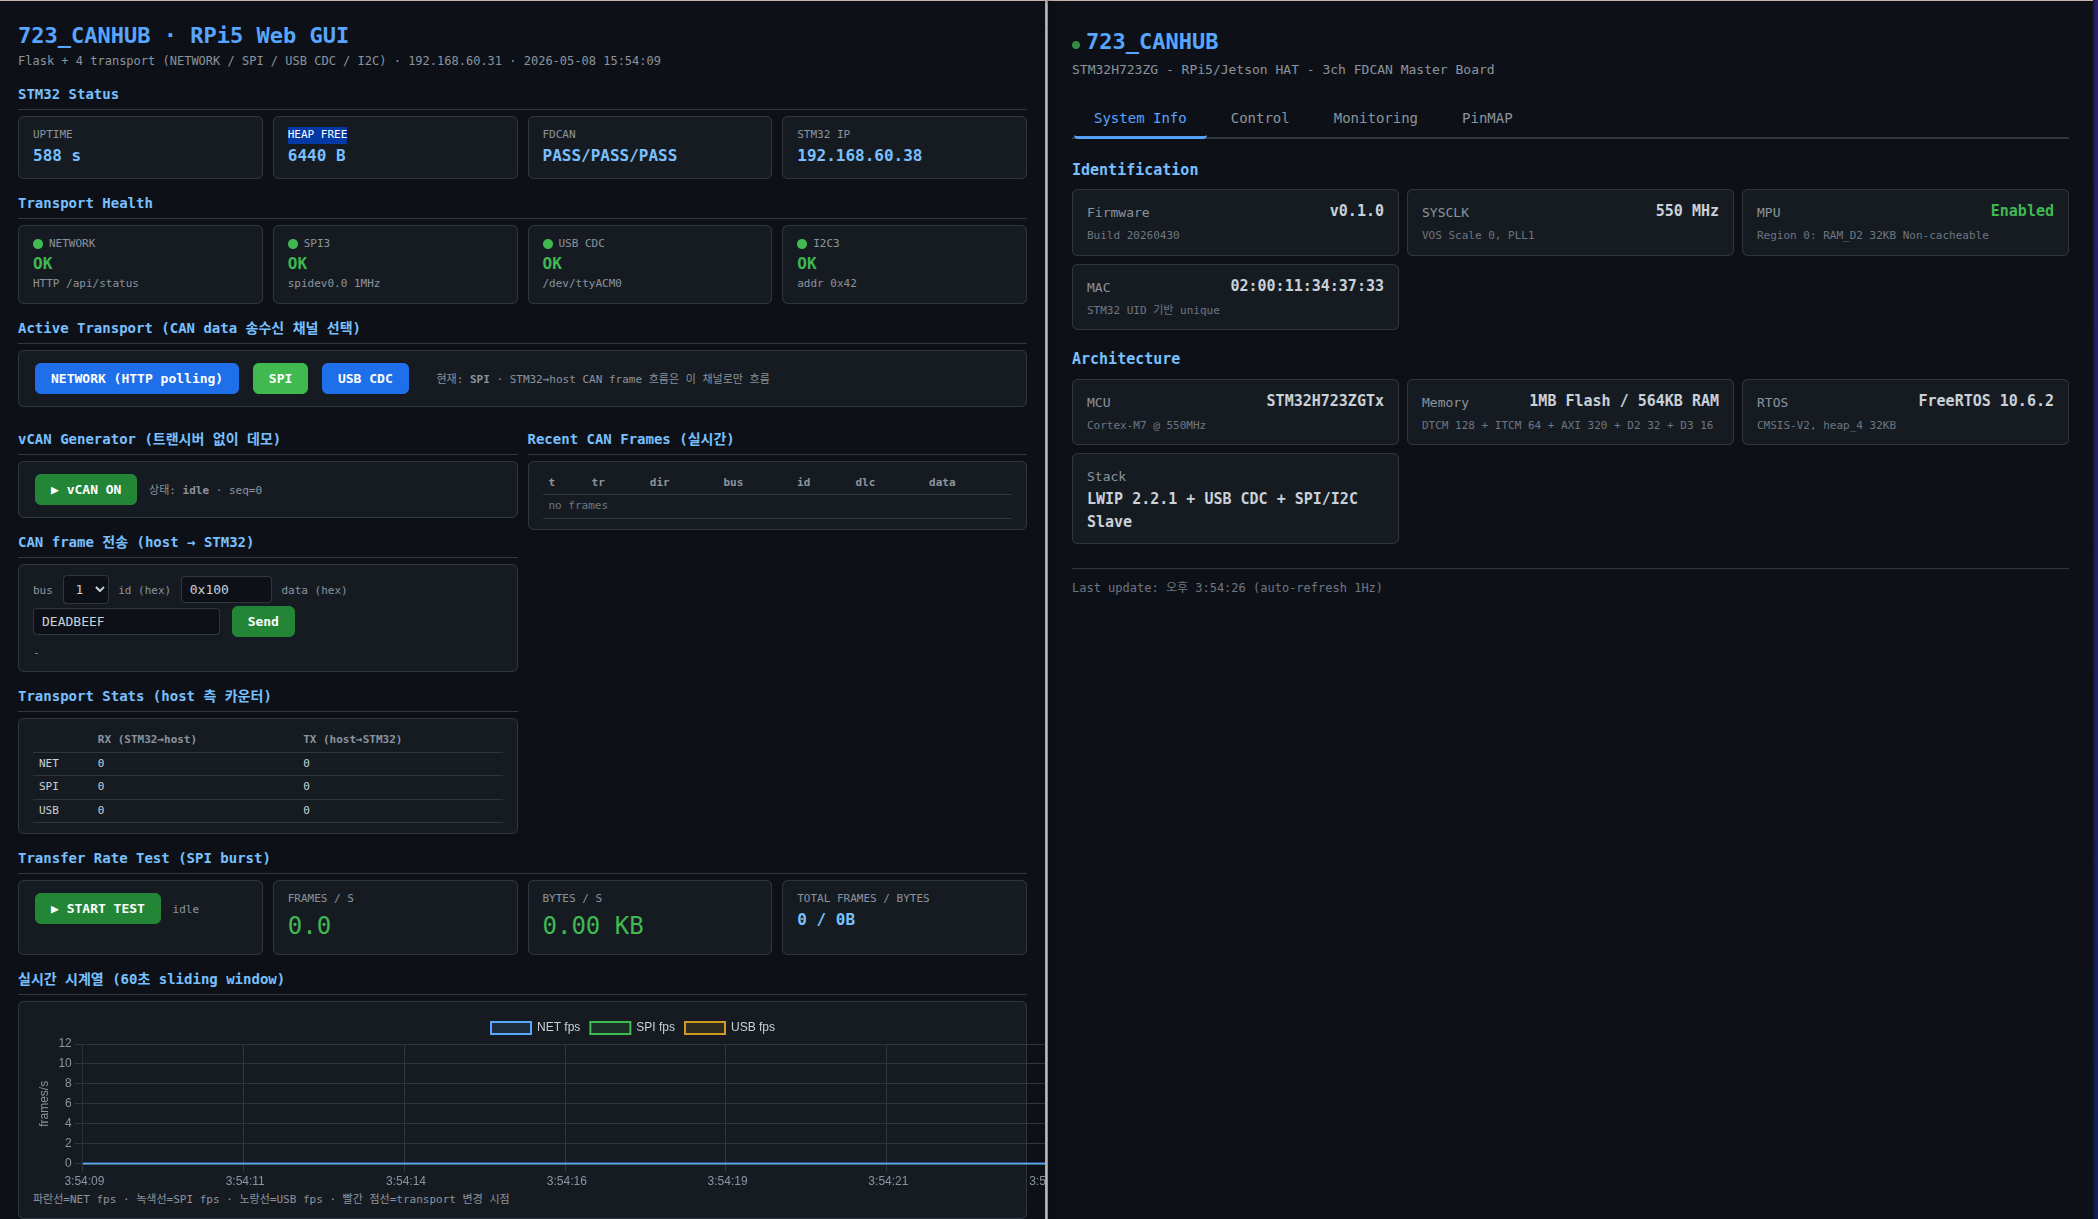Screen dimensions: 2098x1219
Task: Click the 'no frames' row in Recent CAN Frames
Action: (777, 506)
